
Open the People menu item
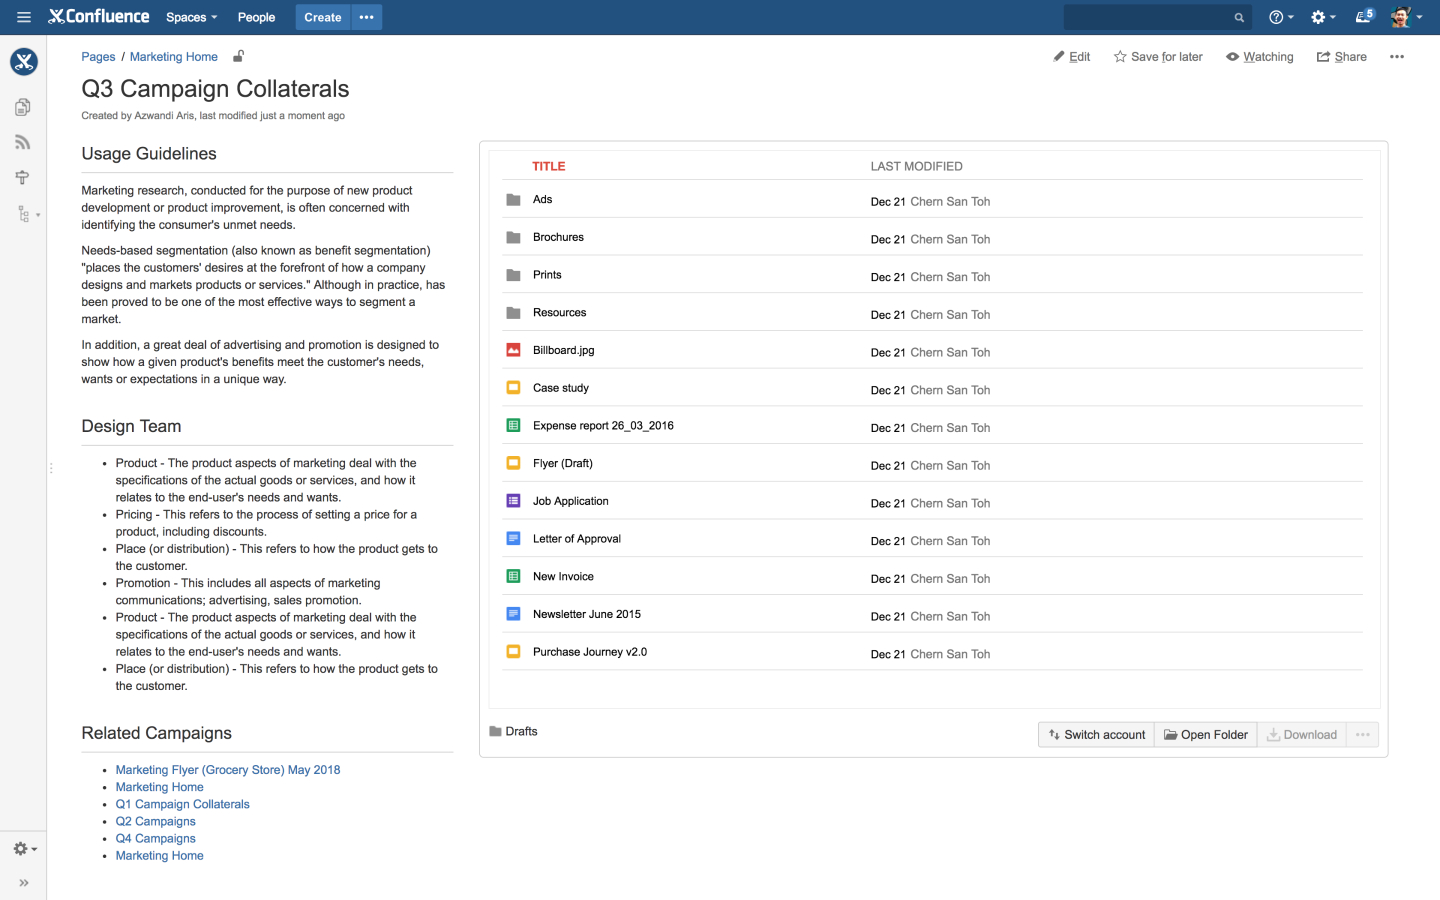pyautogui.click(x=256, y=17)
